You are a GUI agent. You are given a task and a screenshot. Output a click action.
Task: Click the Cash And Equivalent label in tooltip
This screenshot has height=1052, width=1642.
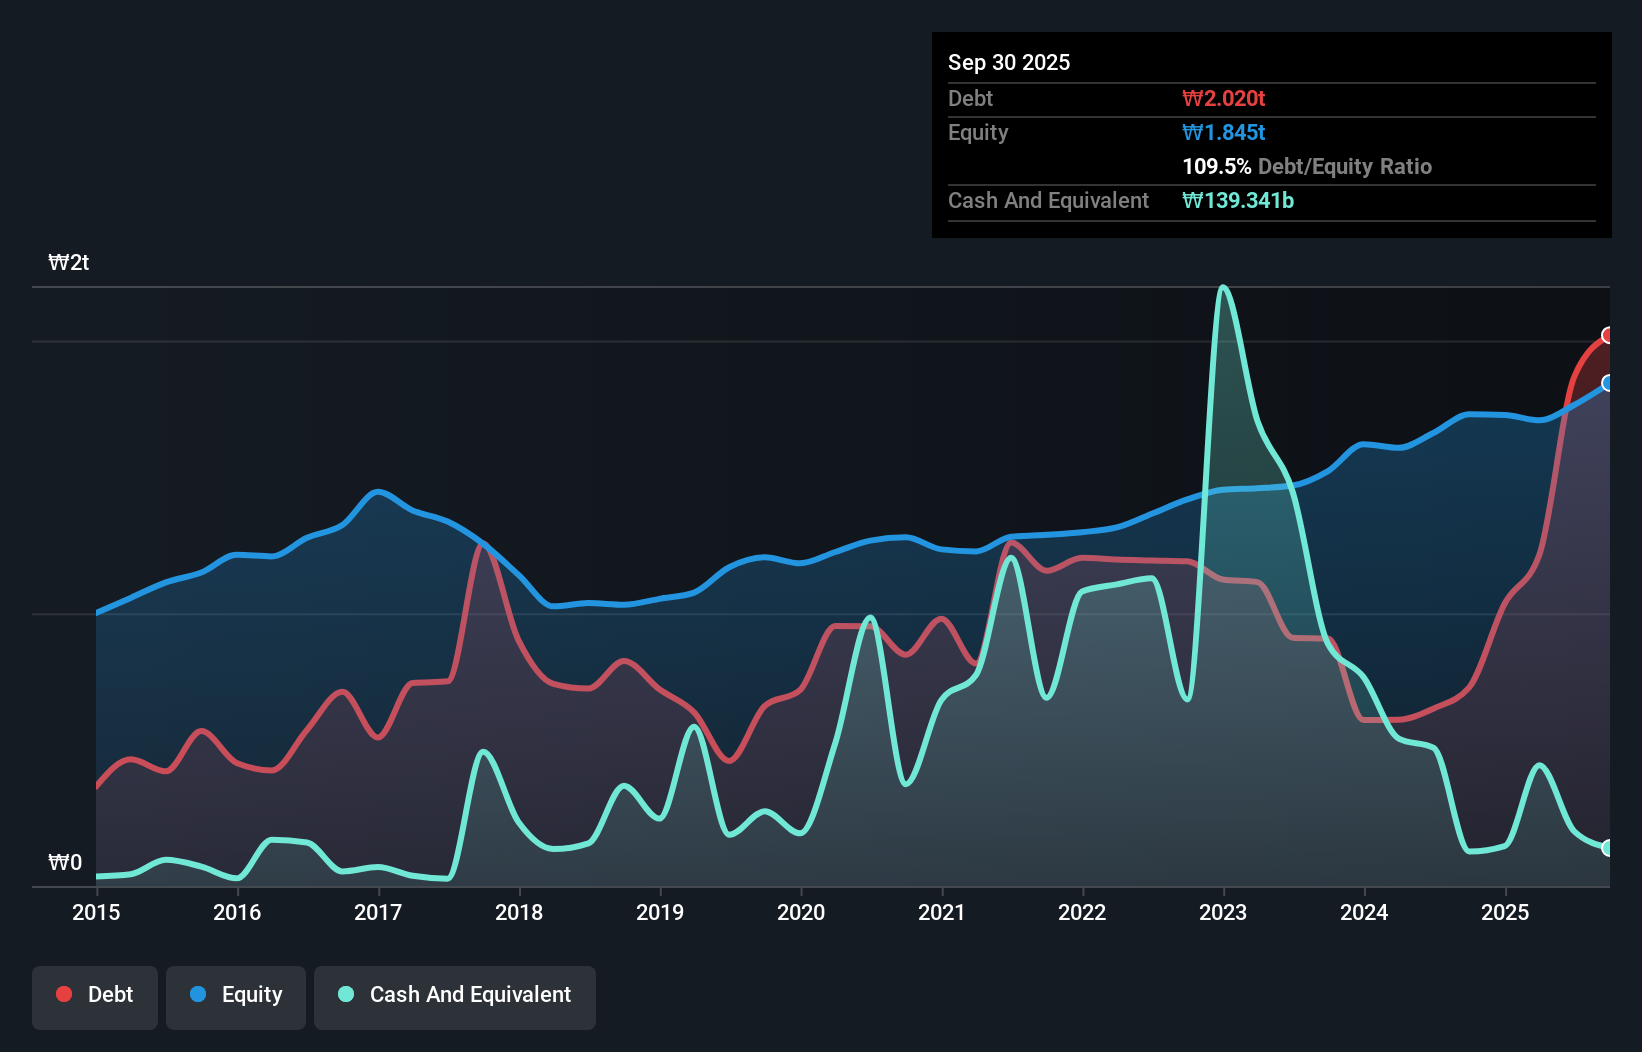[x=1048, y=200]
